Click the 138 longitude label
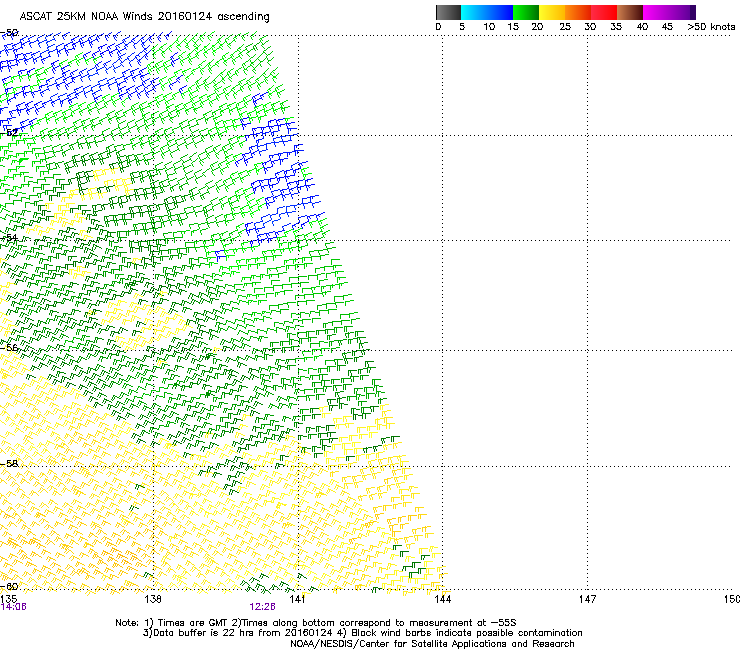 tap(153, 599)
